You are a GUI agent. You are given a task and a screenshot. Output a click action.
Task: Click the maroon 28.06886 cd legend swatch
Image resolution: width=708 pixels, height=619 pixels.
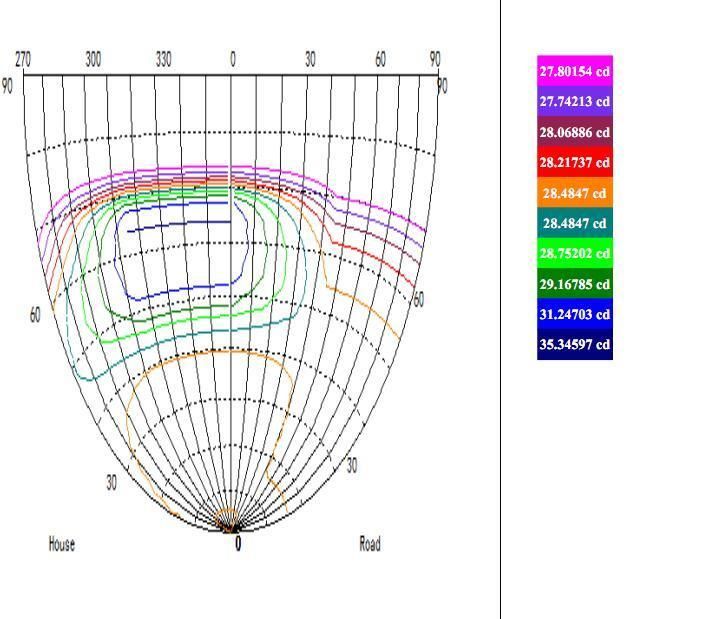[575, 132]
